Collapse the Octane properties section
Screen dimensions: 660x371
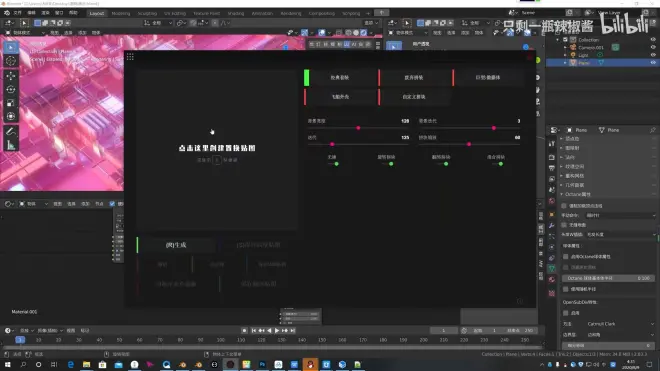(x=562, y=194)
